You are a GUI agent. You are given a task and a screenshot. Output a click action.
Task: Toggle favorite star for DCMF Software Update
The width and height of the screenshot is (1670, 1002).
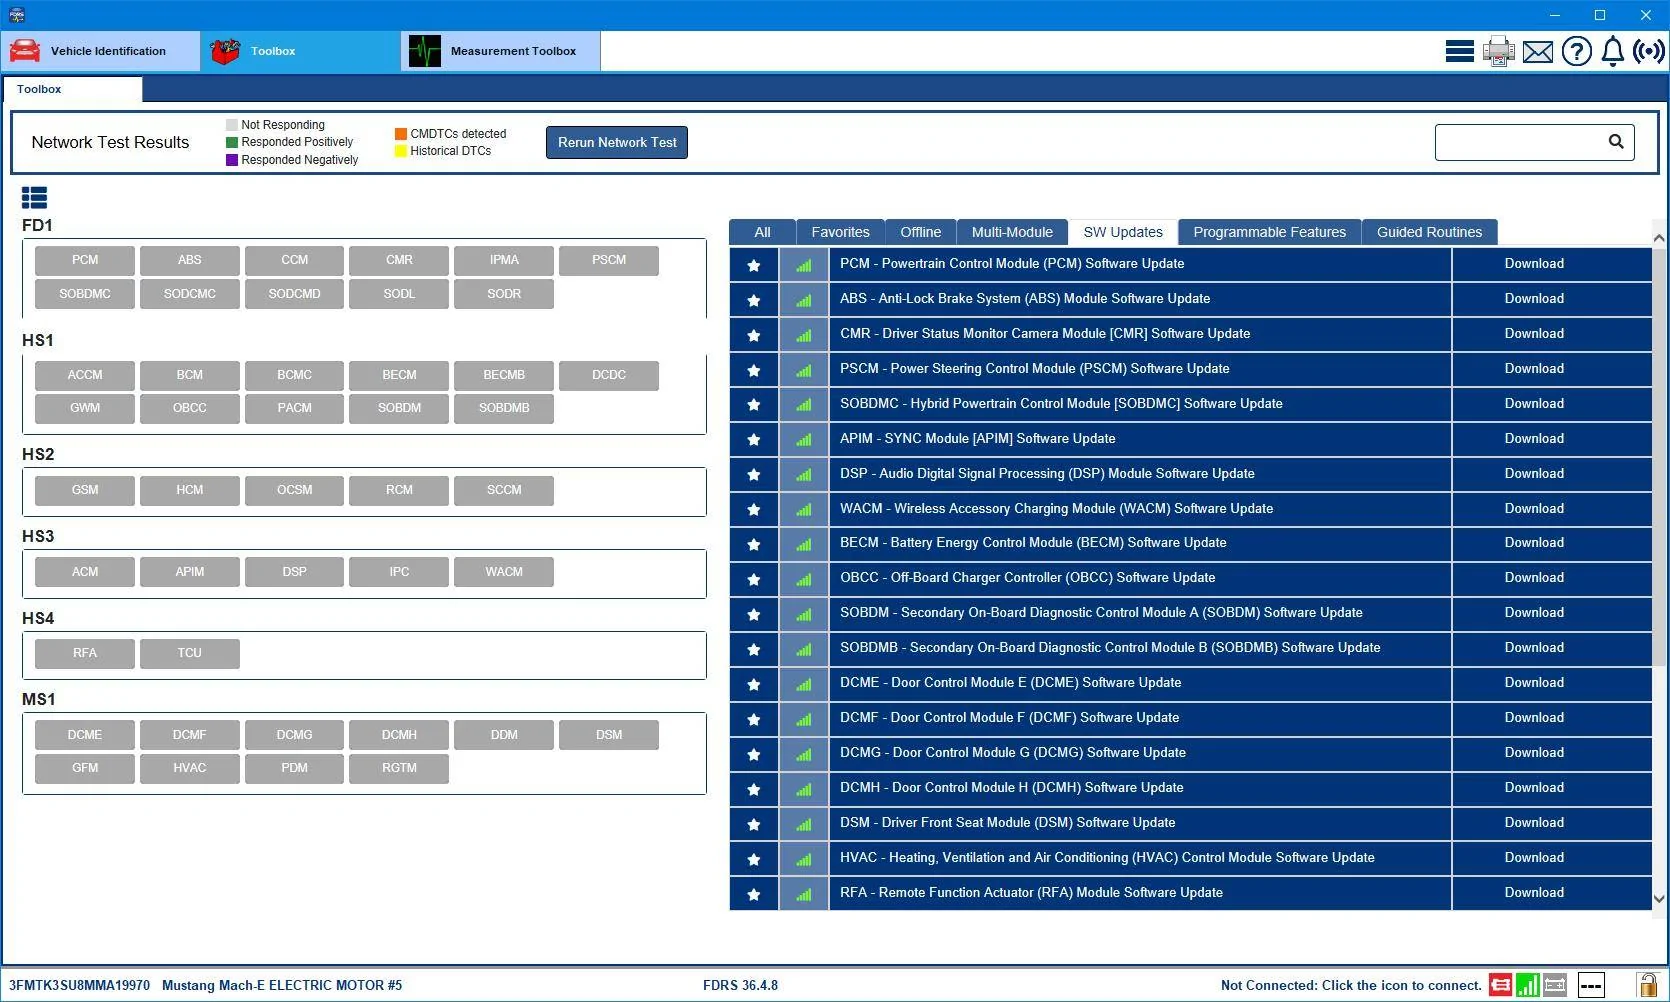pyautogui.click(x=754, y=719)
